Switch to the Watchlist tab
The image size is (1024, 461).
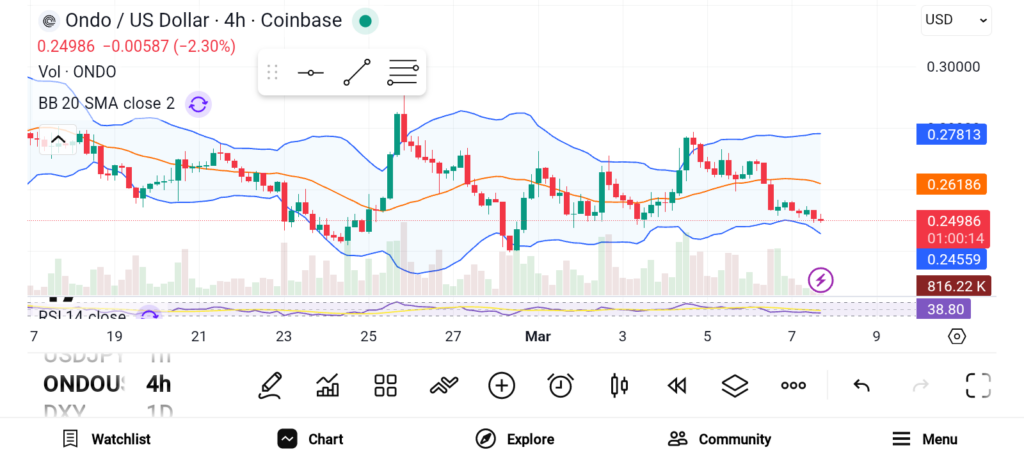point(106,439)
